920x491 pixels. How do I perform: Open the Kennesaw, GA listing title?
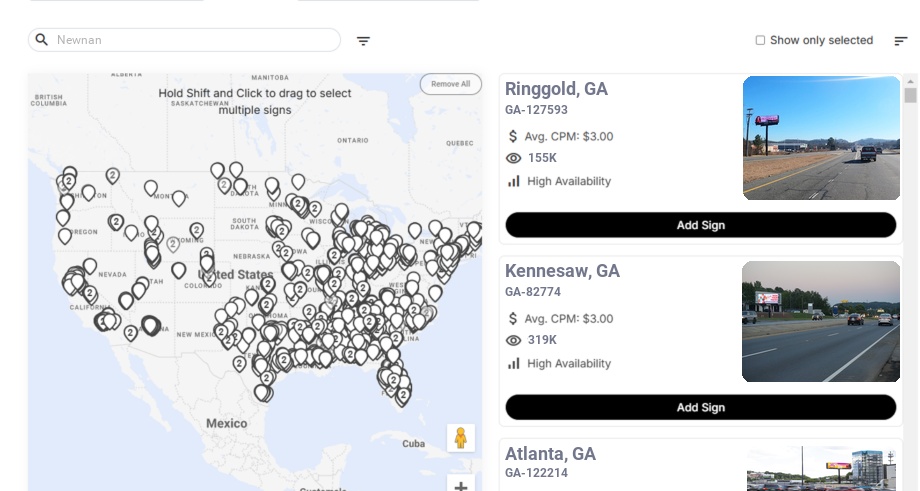click(562, 271)
